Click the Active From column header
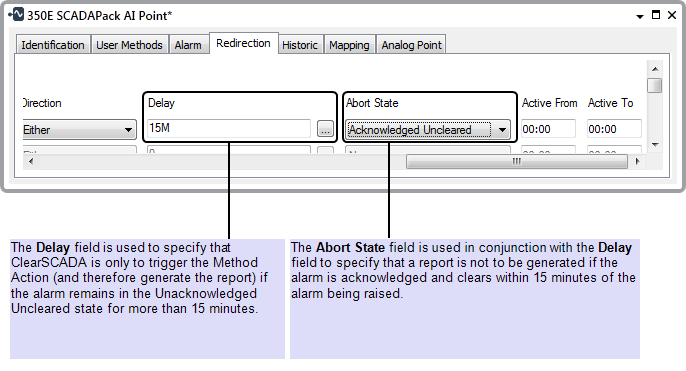This screenshot has width=686, height=371. click(550, 103)
